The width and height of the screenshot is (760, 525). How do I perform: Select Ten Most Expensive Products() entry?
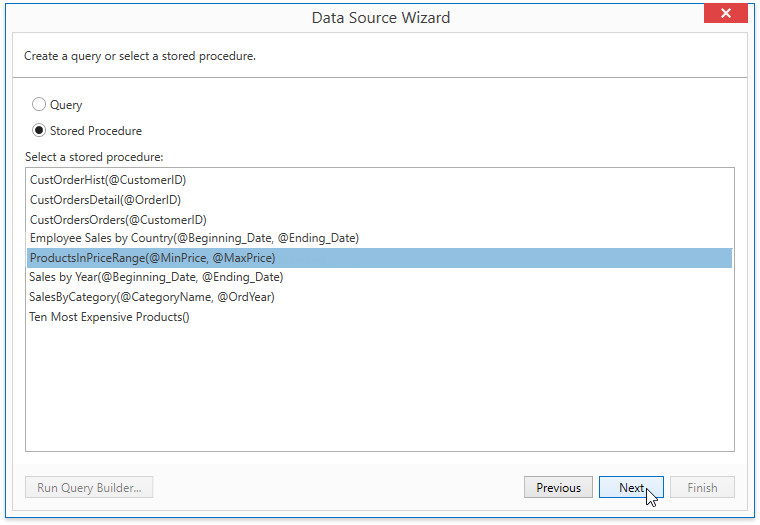coord(380,317)
